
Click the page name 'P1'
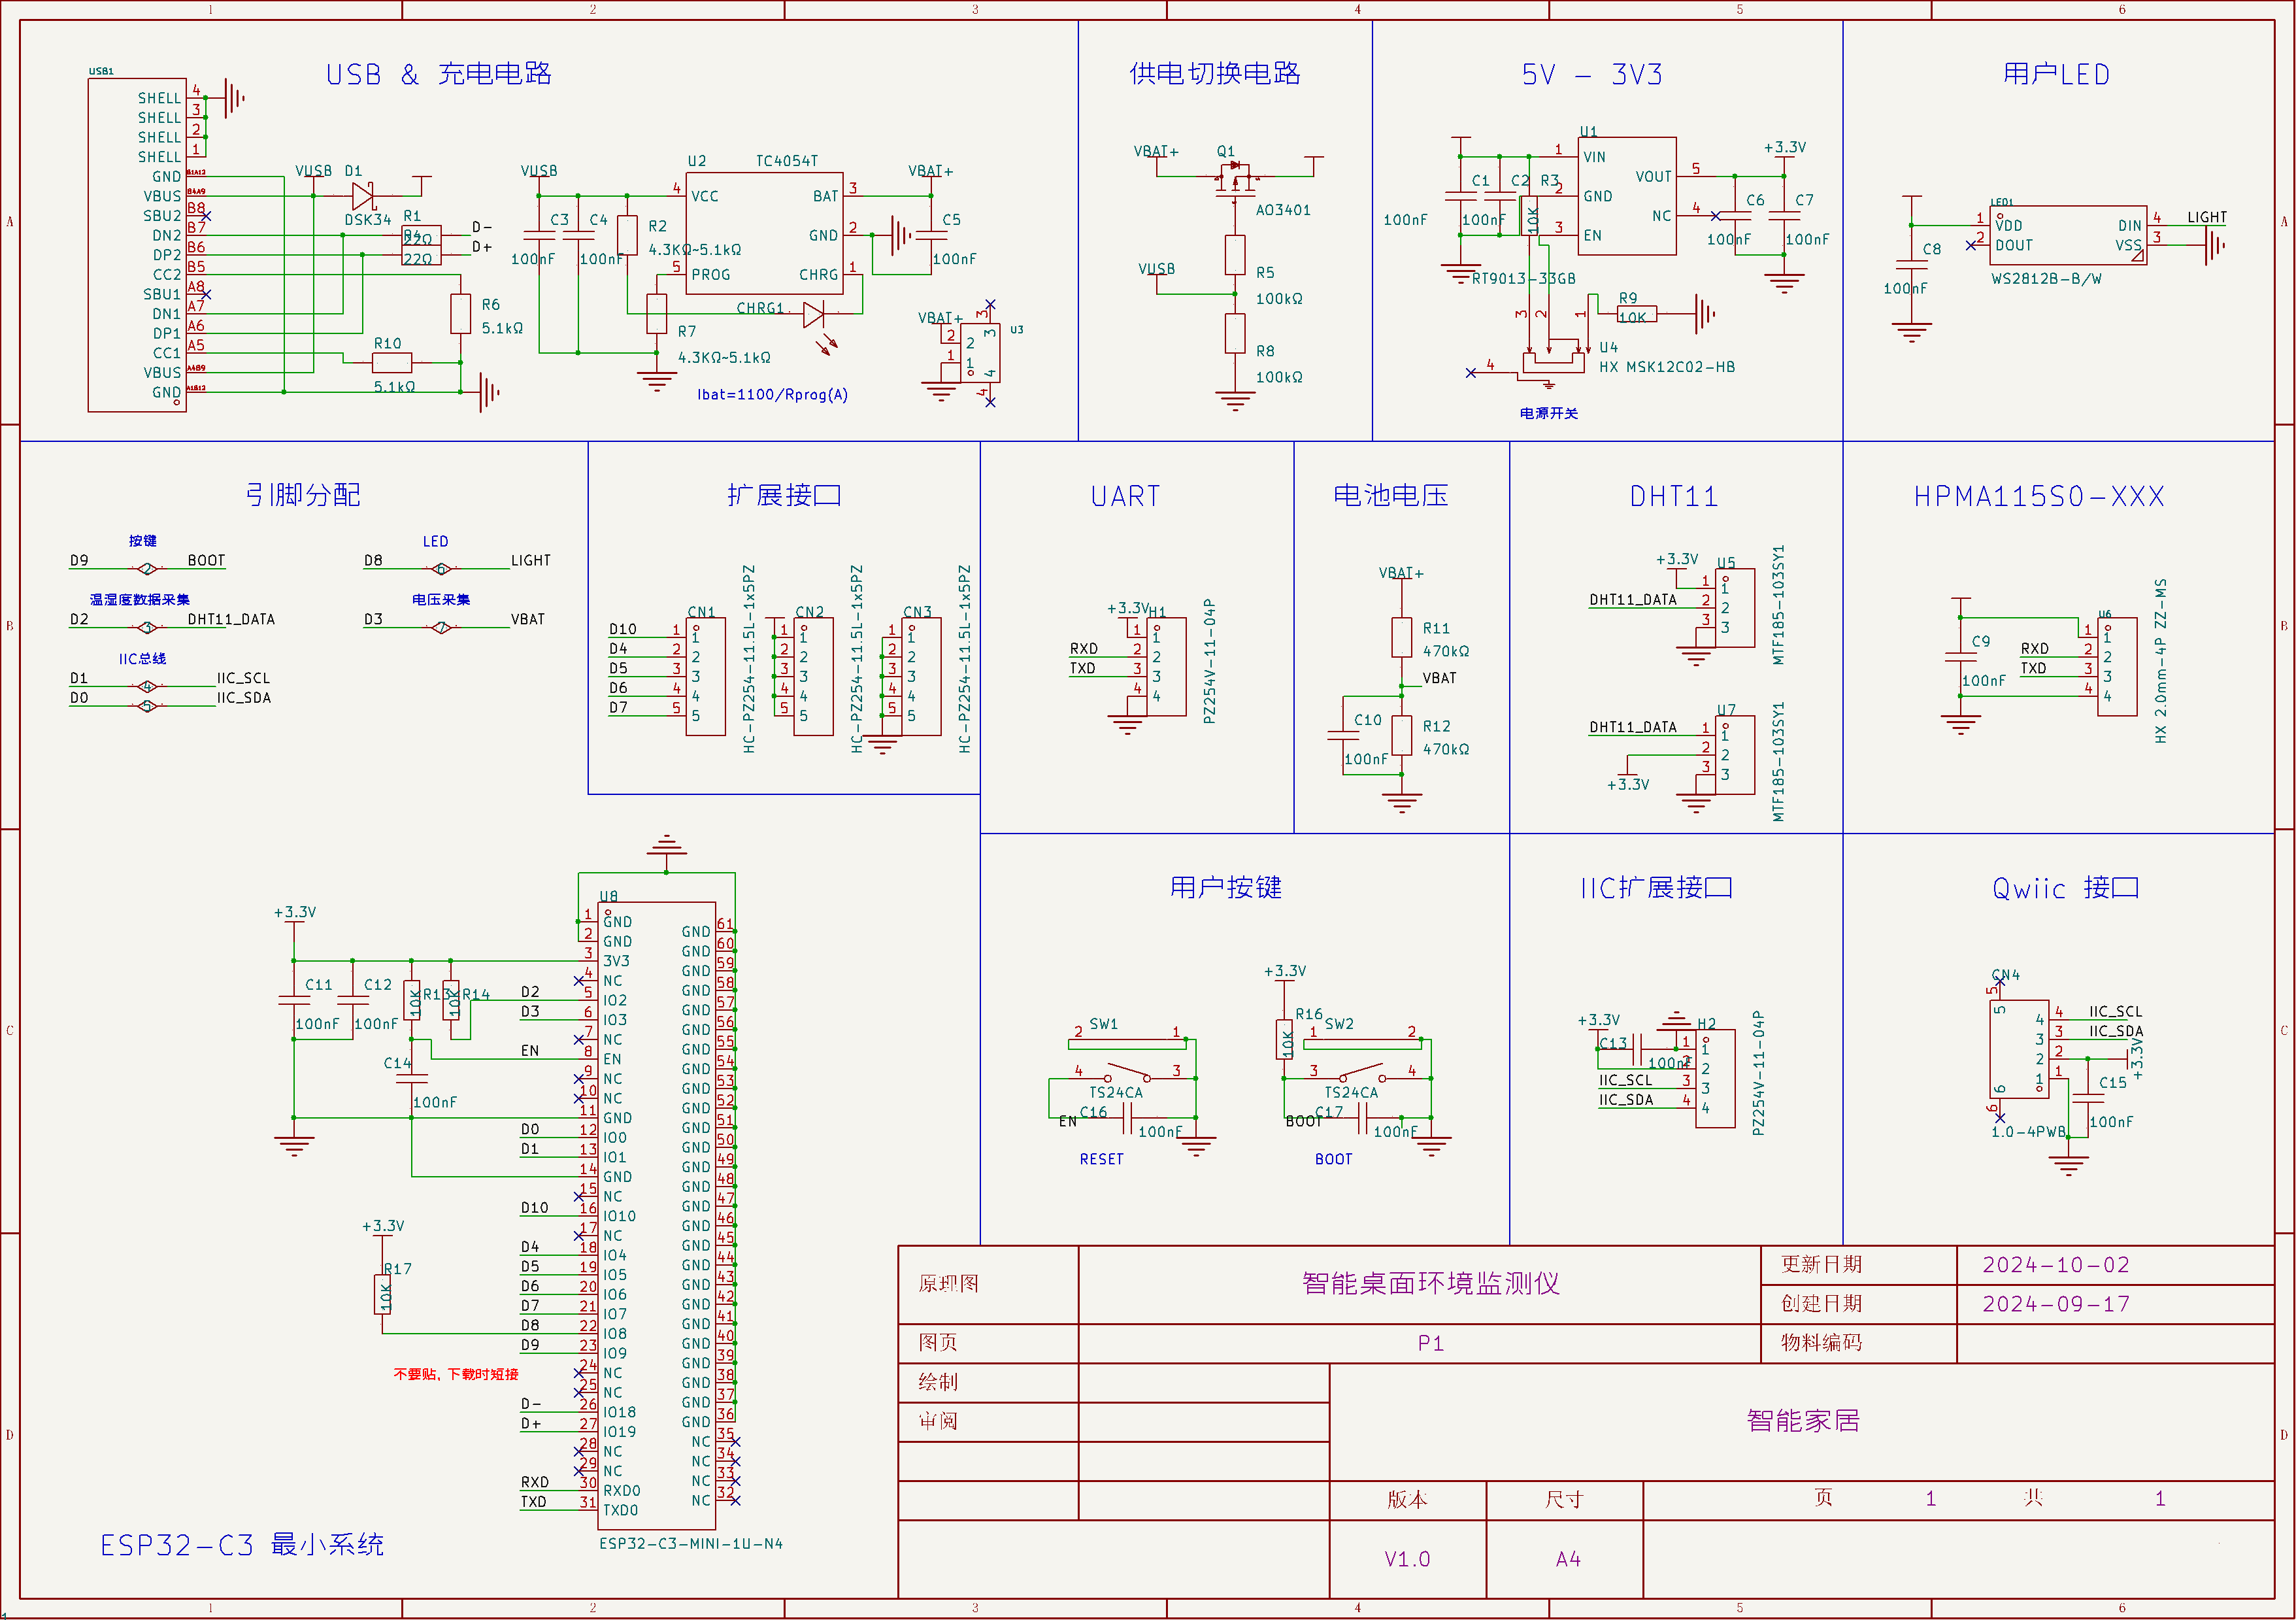coord(1431,1343)
